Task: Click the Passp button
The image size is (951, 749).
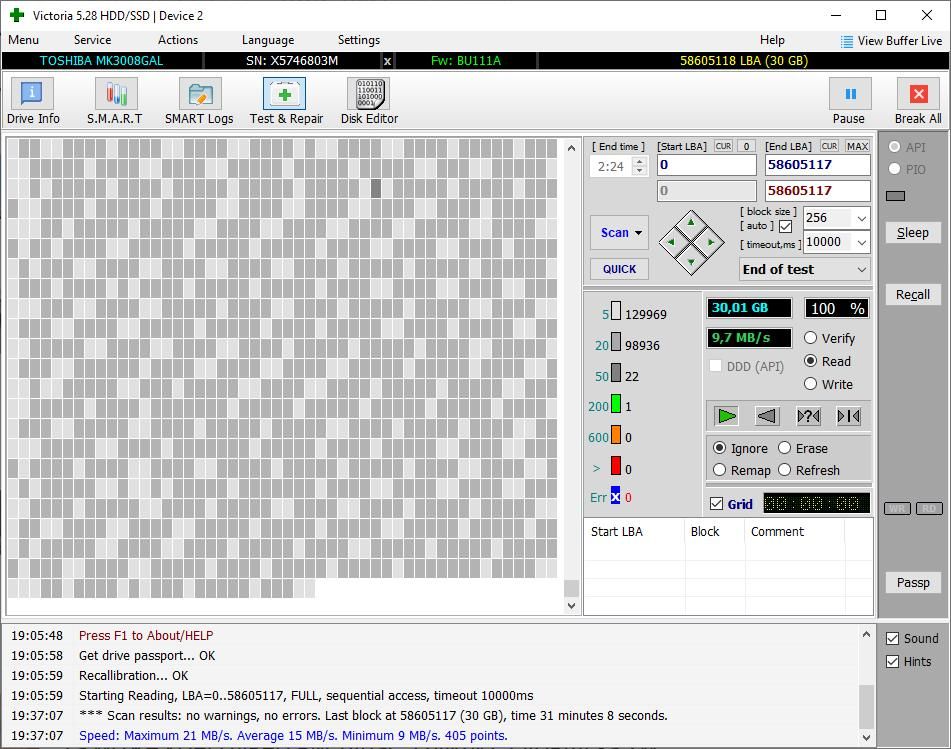Action: point(913,583)
